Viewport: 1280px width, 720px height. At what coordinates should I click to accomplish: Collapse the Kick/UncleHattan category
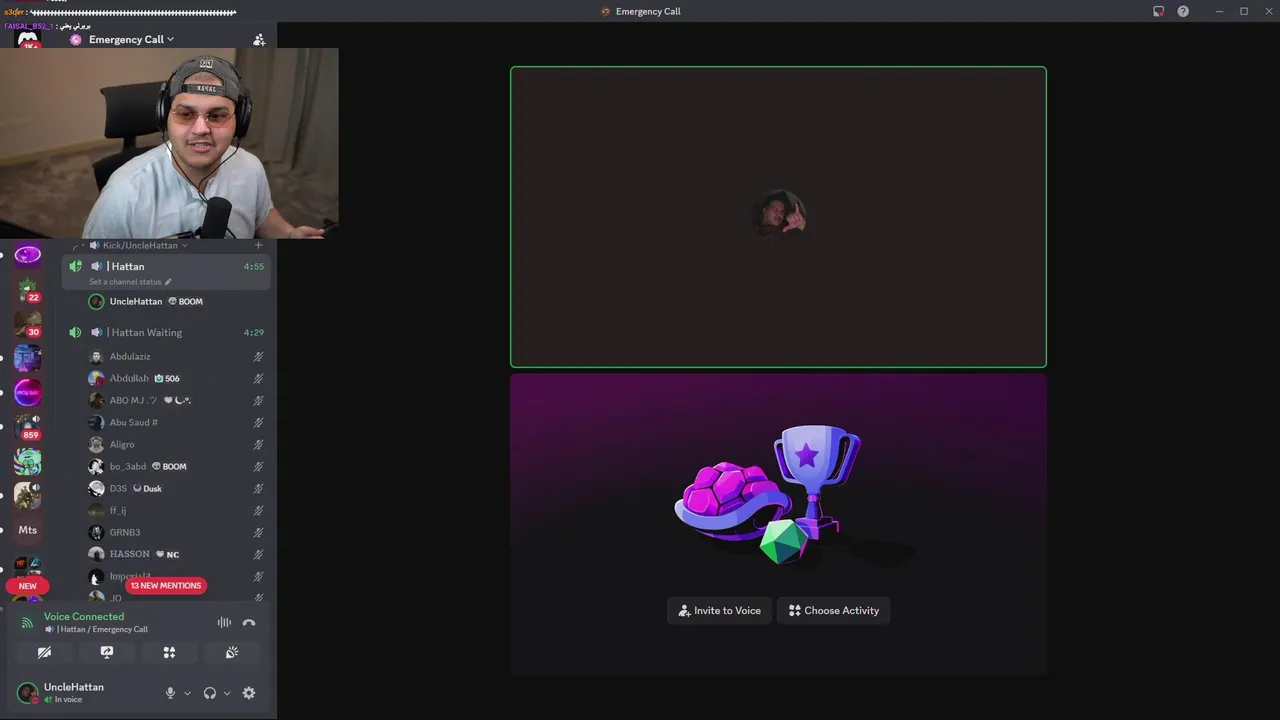pyautogui.click(x=138, y=245)
